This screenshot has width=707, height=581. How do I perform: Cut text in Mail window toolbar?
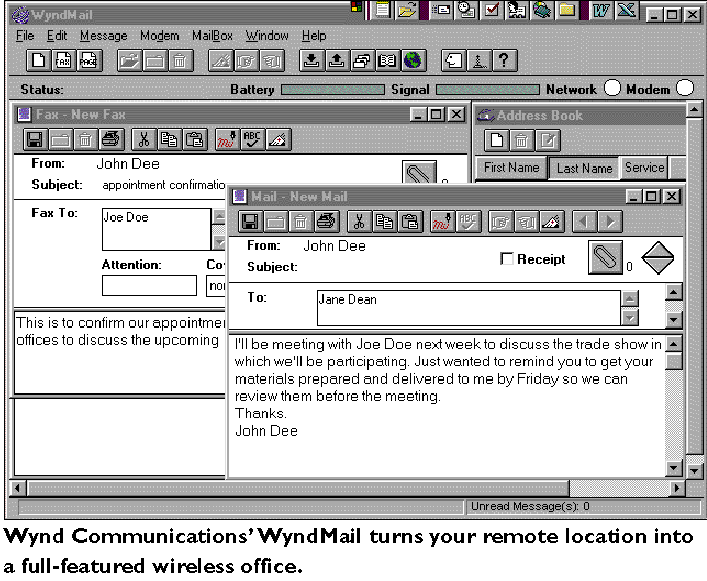pyautogui.click(x=359, y=221)
